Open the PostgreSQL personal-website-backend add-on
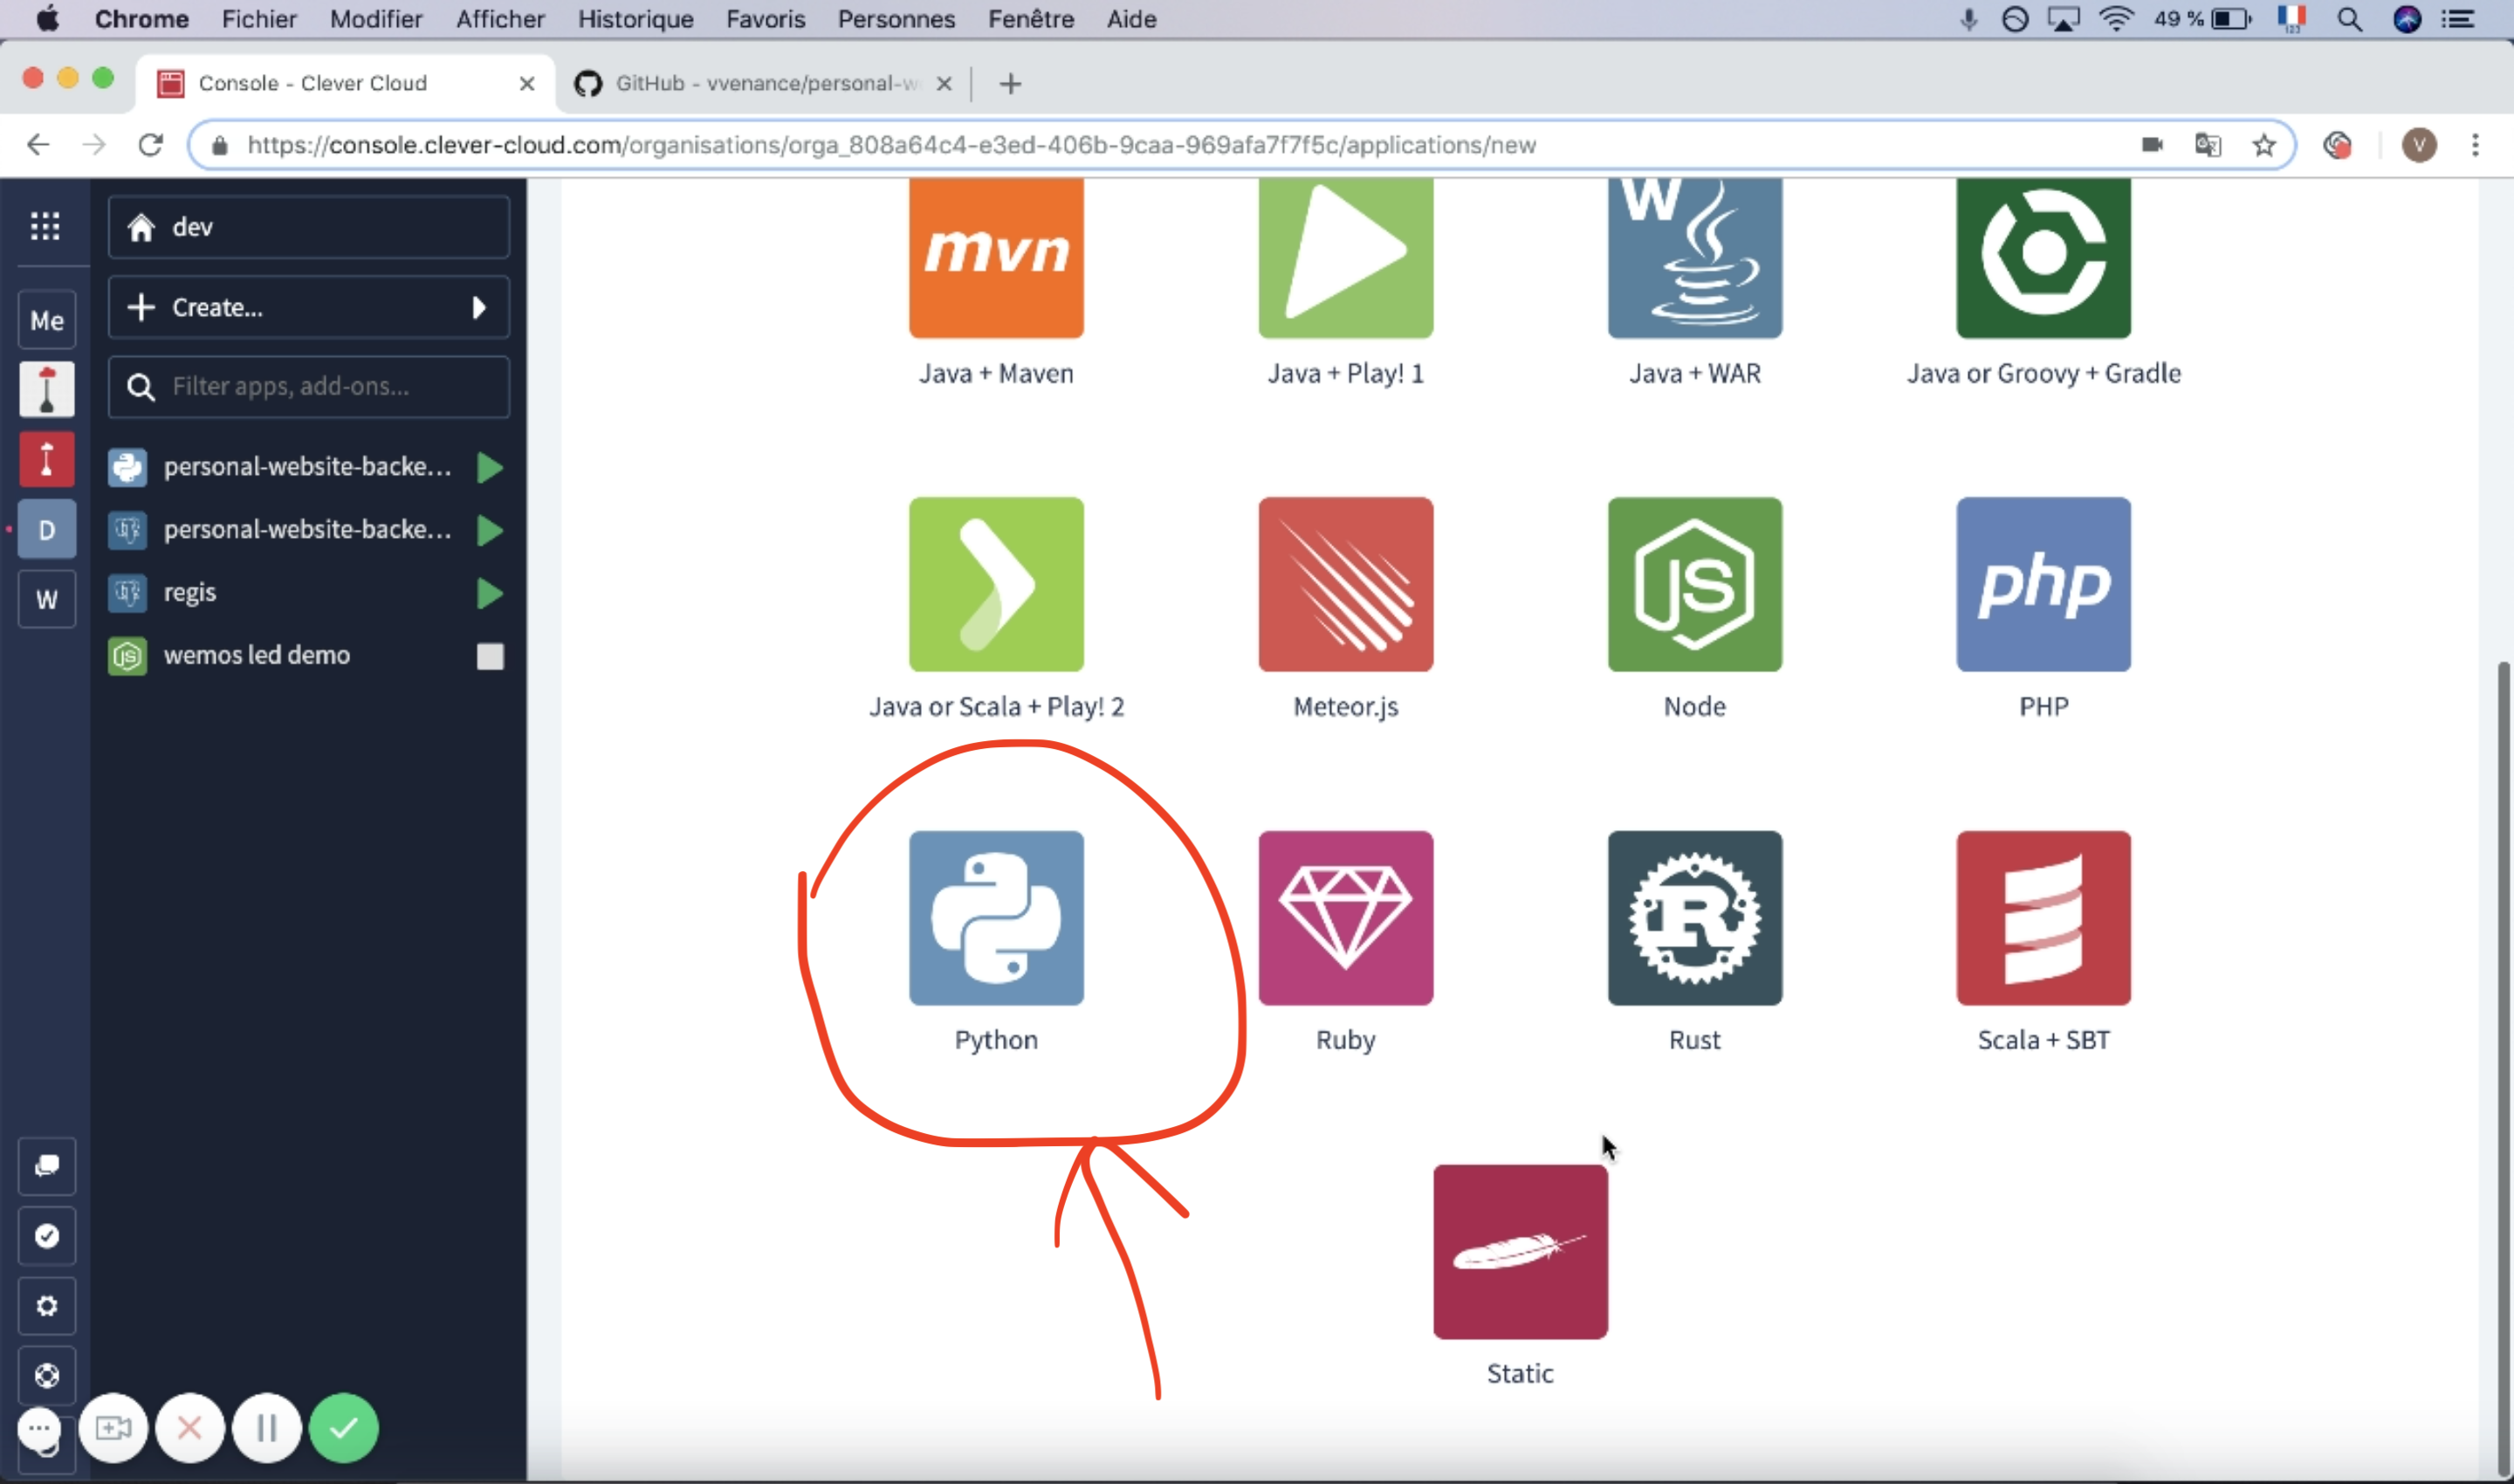The width and height of the screenshot is (2514, 1484). [x=307, y=530]
